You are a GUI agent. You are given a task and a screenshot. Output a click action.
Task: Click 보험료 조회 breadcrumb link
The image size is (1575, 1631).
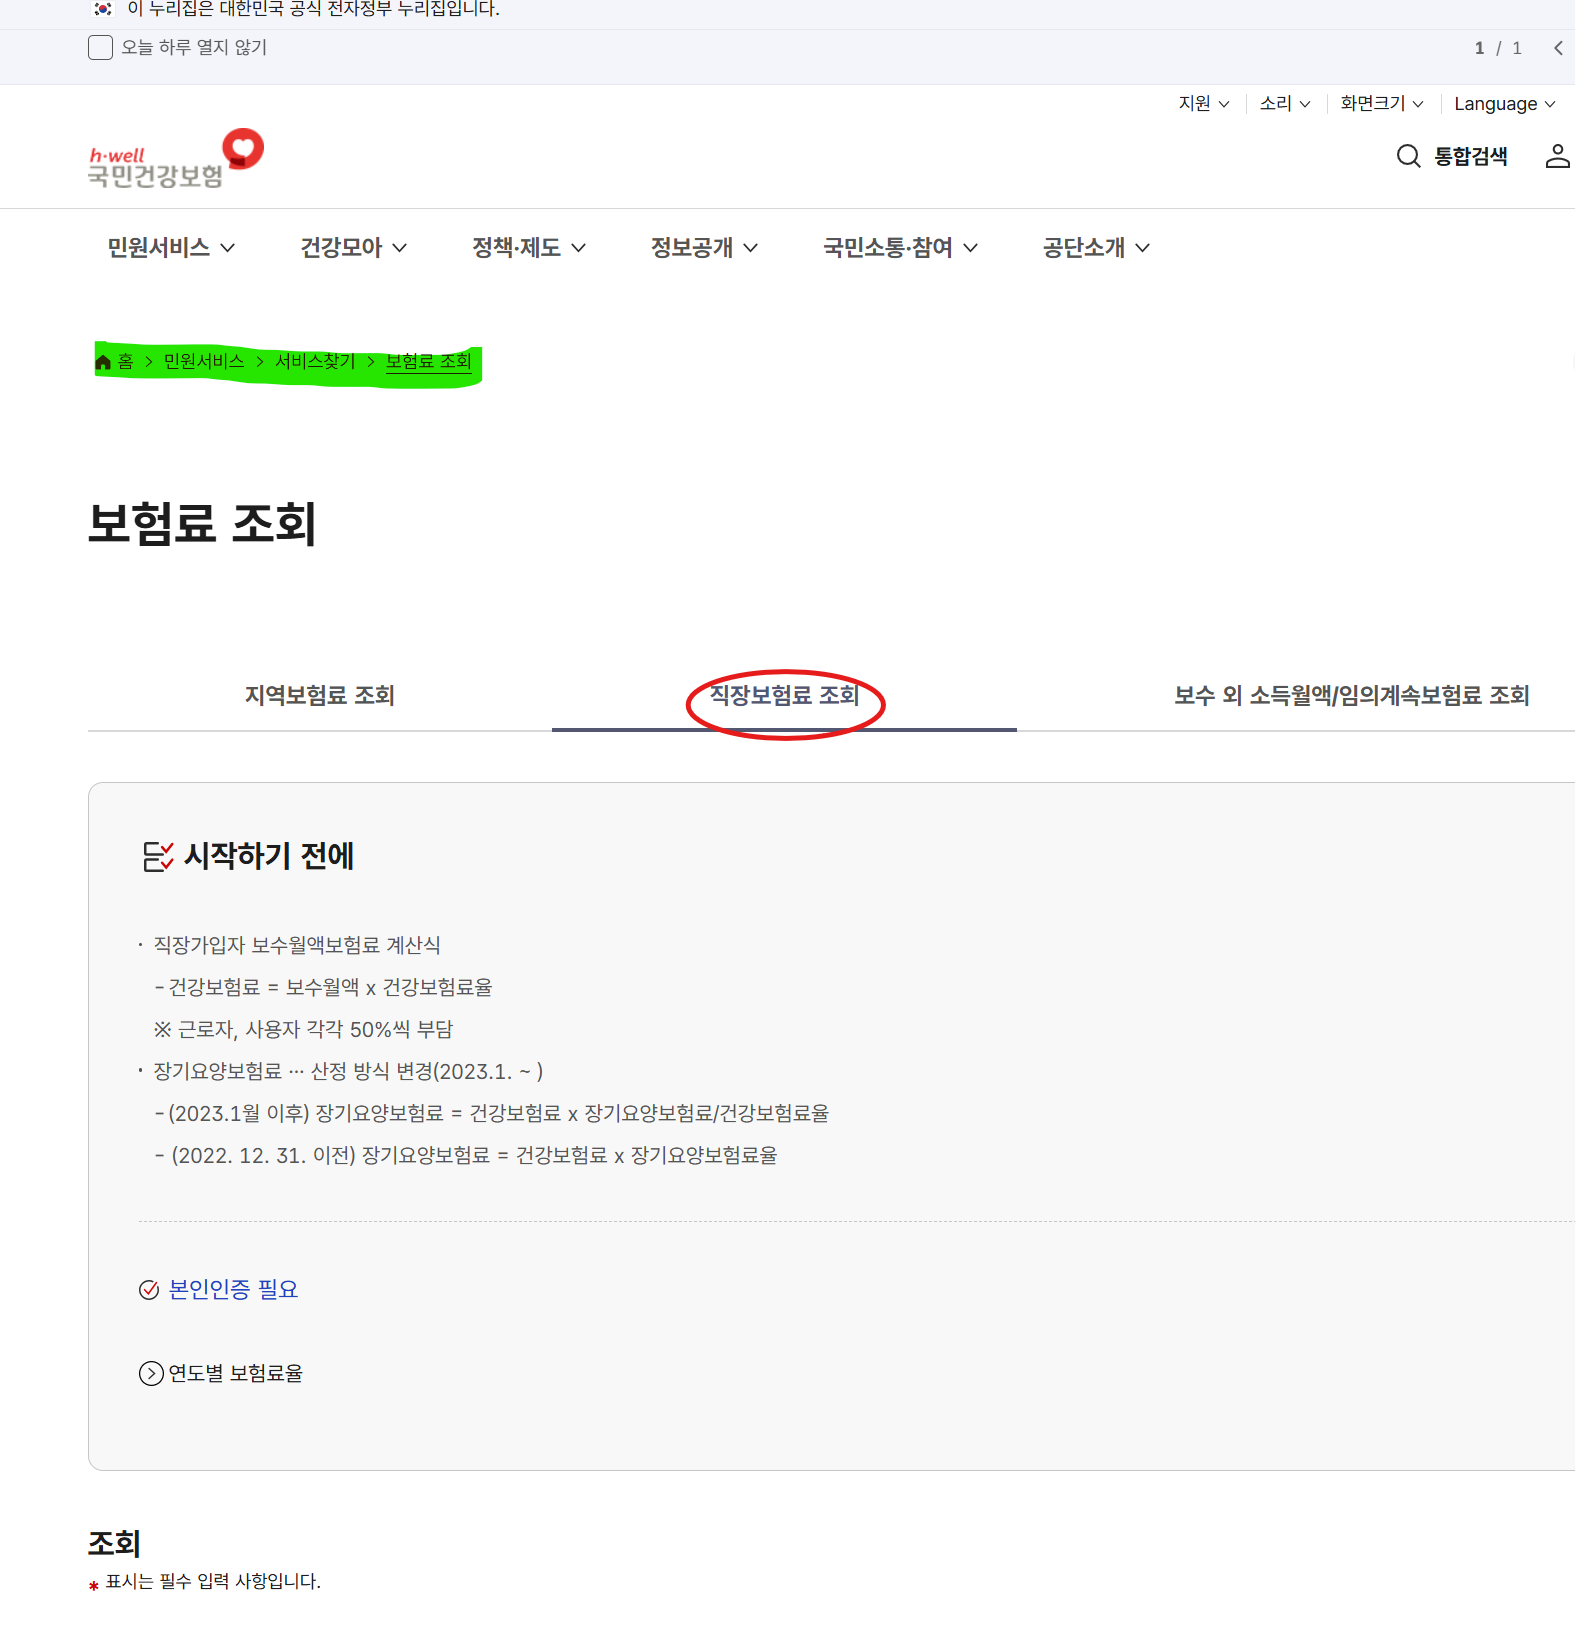click(x=429, y=362)
